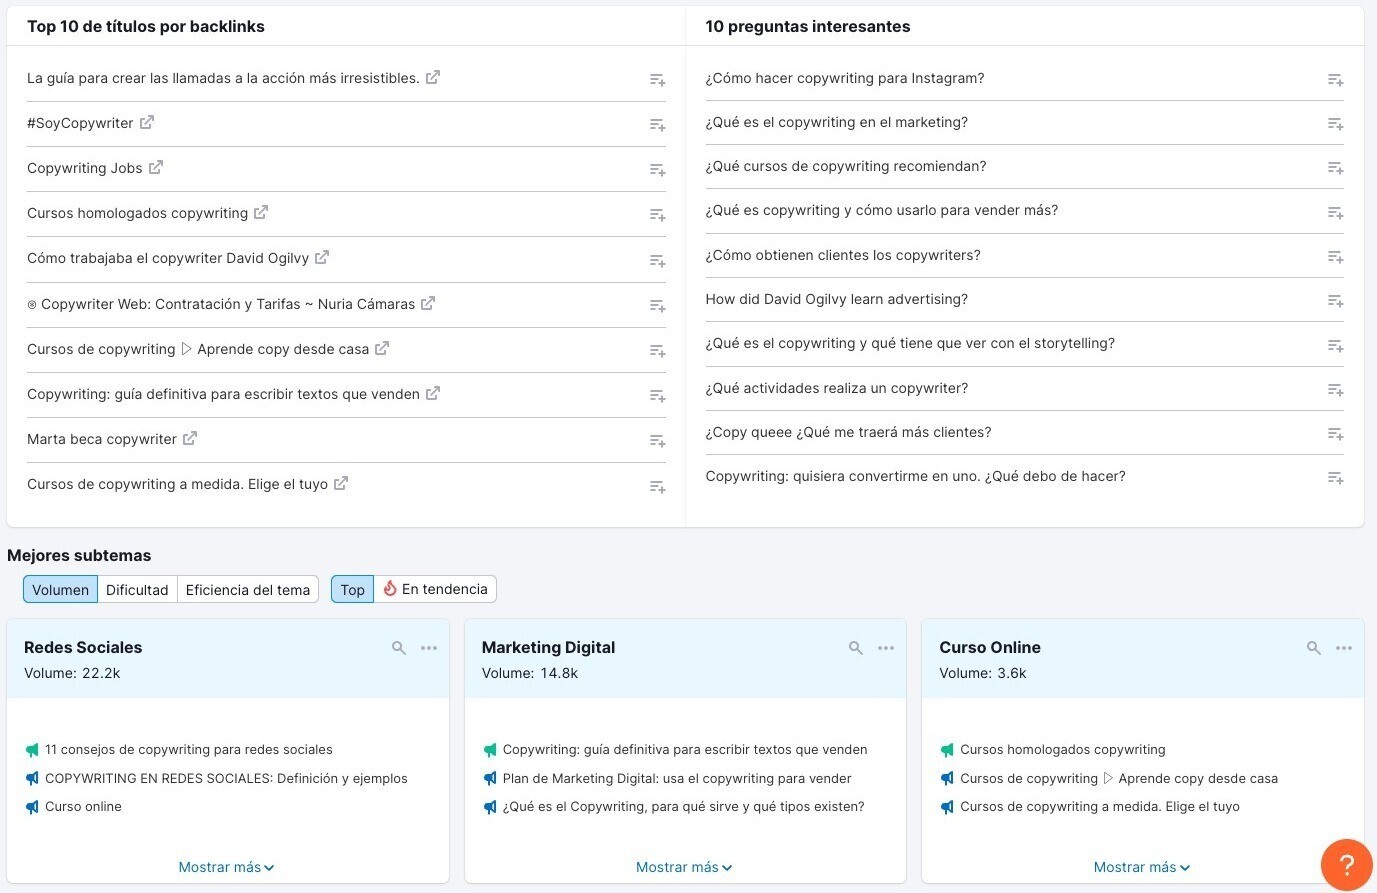Screen dimensions: 1377x893
Task: Add question '¿Qué cursos de copywriting recomiendan?' to list
Action: pyautogui.click(x=1335, y=168)
